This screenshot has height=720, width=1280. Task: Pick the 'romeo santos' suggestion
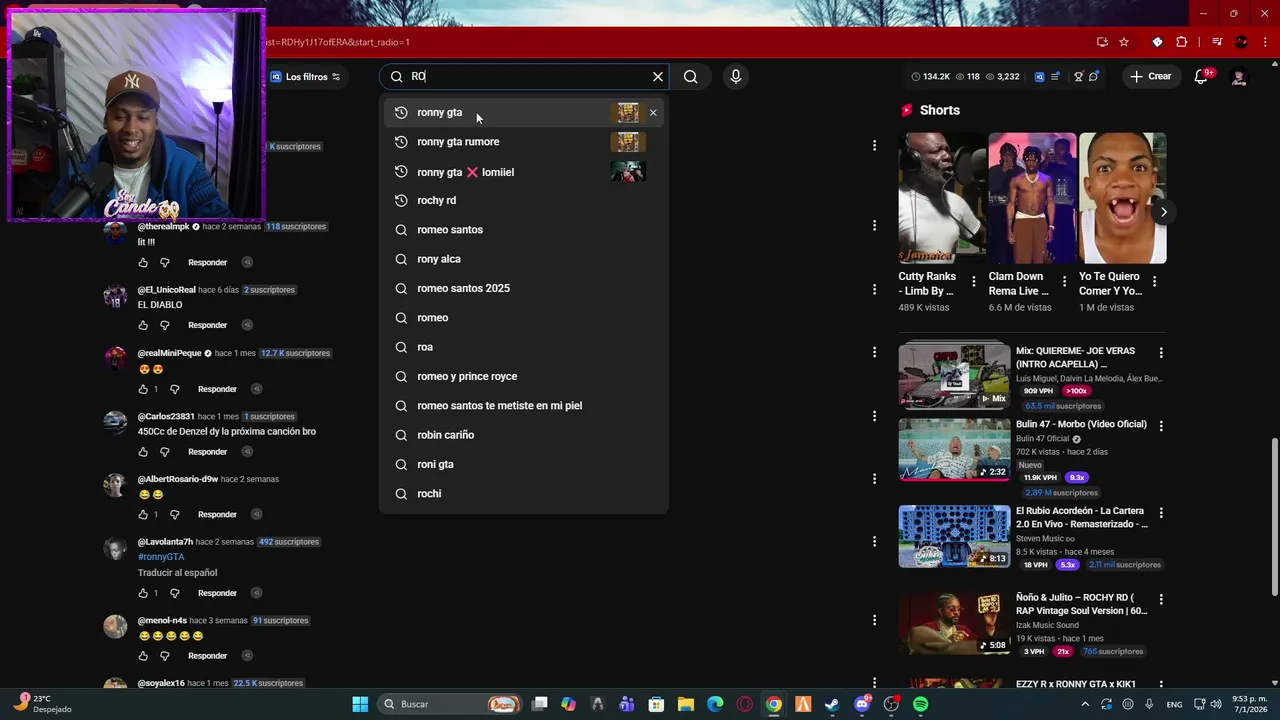coord(523,230)
